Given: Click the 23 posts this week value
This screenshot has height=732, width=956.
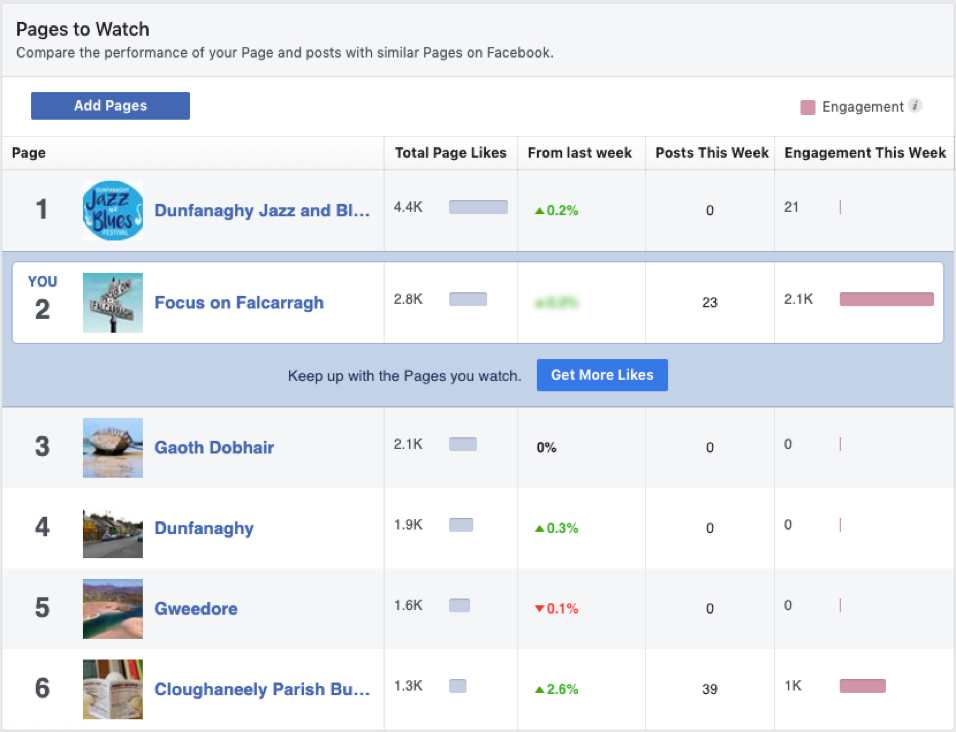Looking at the screenshot, I should coord(710,302).
